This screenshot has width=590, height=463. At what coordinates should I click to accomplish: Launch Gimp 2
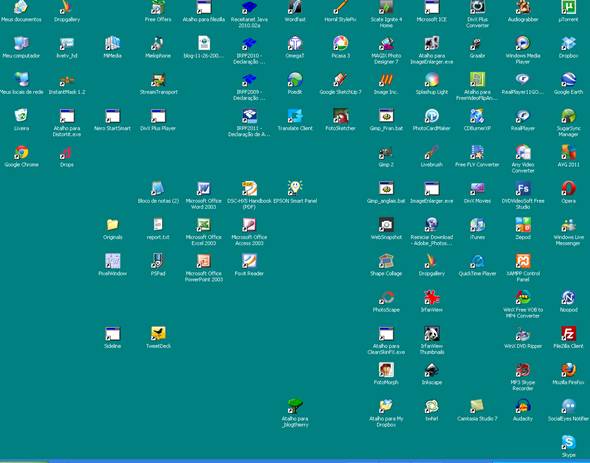click(x=386, y=152)
